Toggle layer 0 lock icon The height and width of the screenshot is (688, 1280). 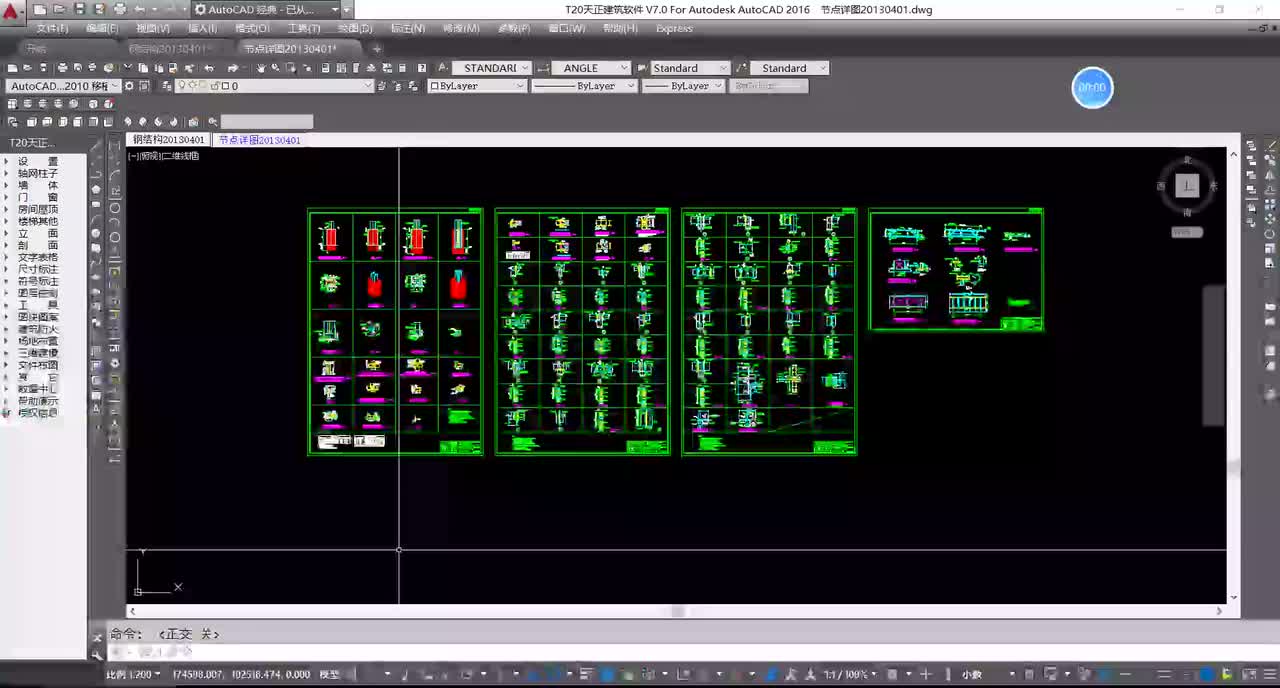click(x=214, y=86)
